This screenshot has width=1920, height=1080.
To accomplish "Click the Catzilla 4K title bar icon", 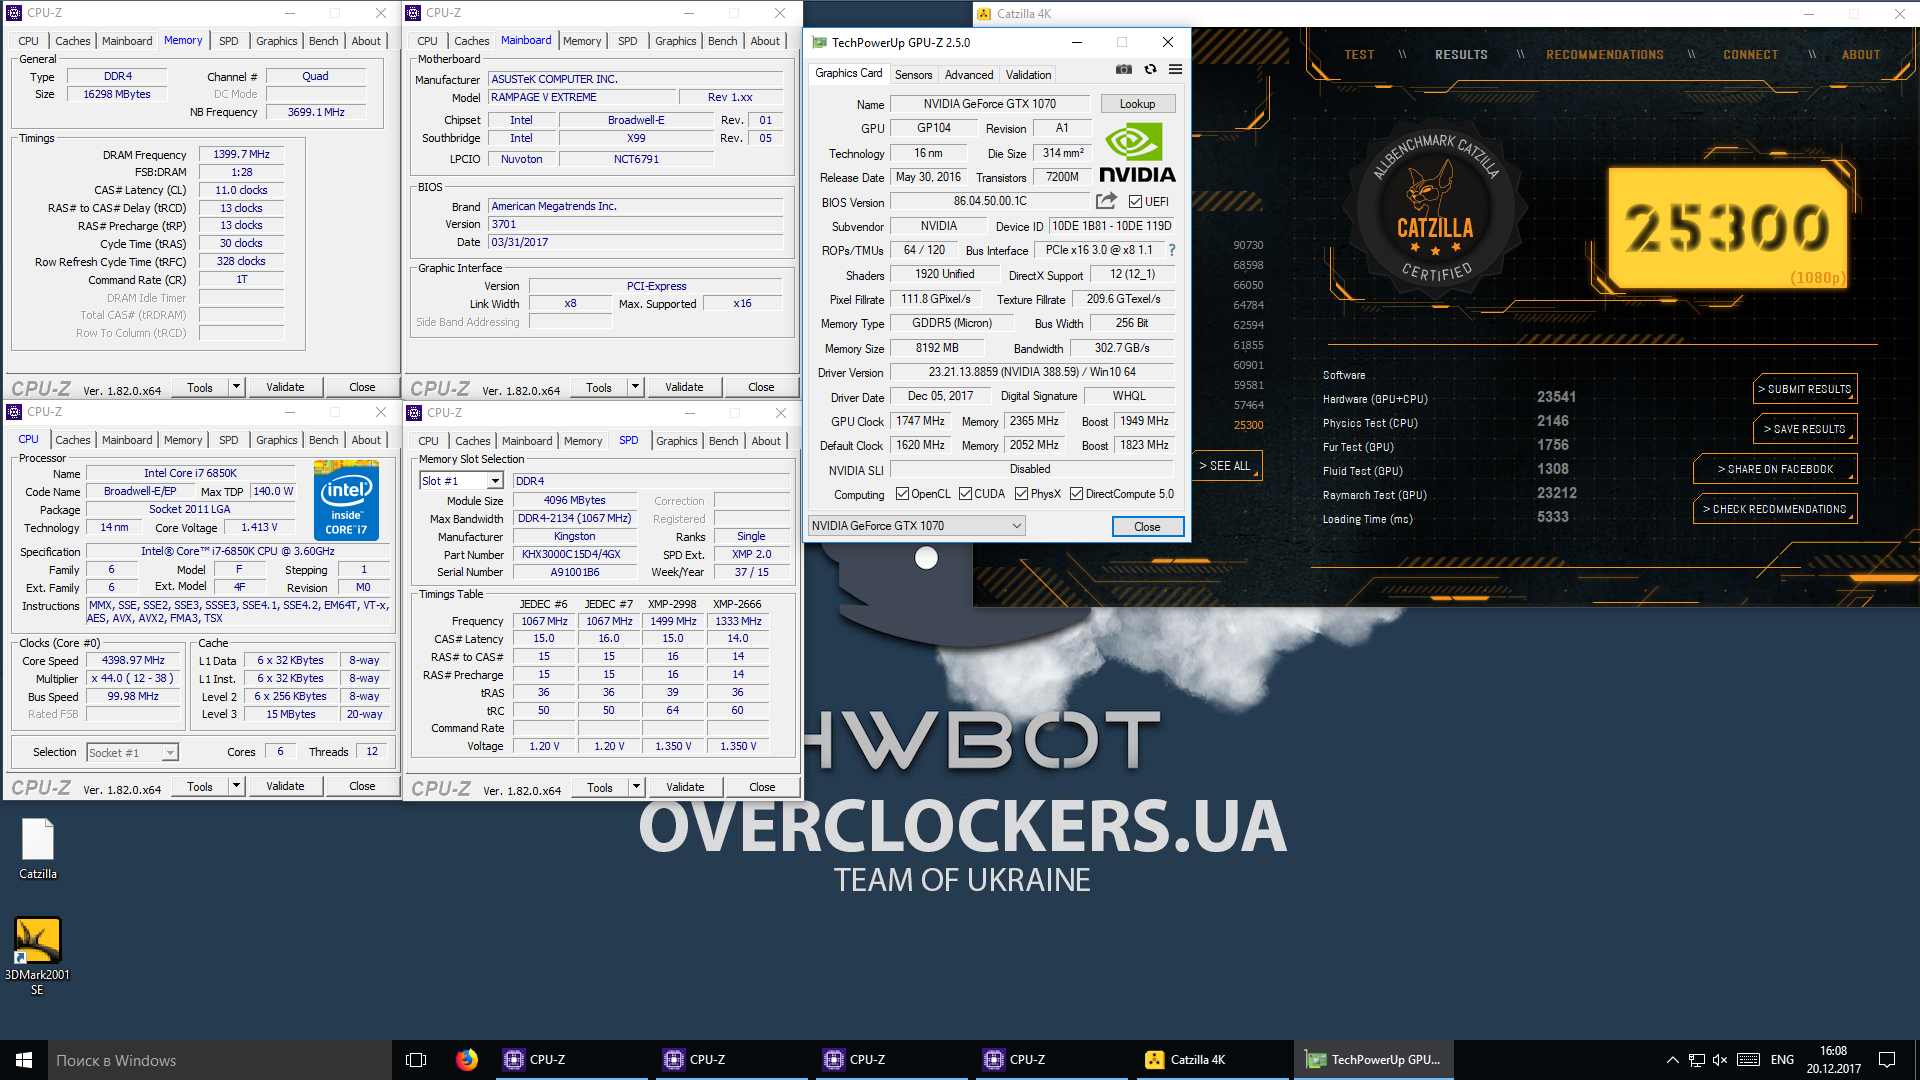I will pos(984,14).
